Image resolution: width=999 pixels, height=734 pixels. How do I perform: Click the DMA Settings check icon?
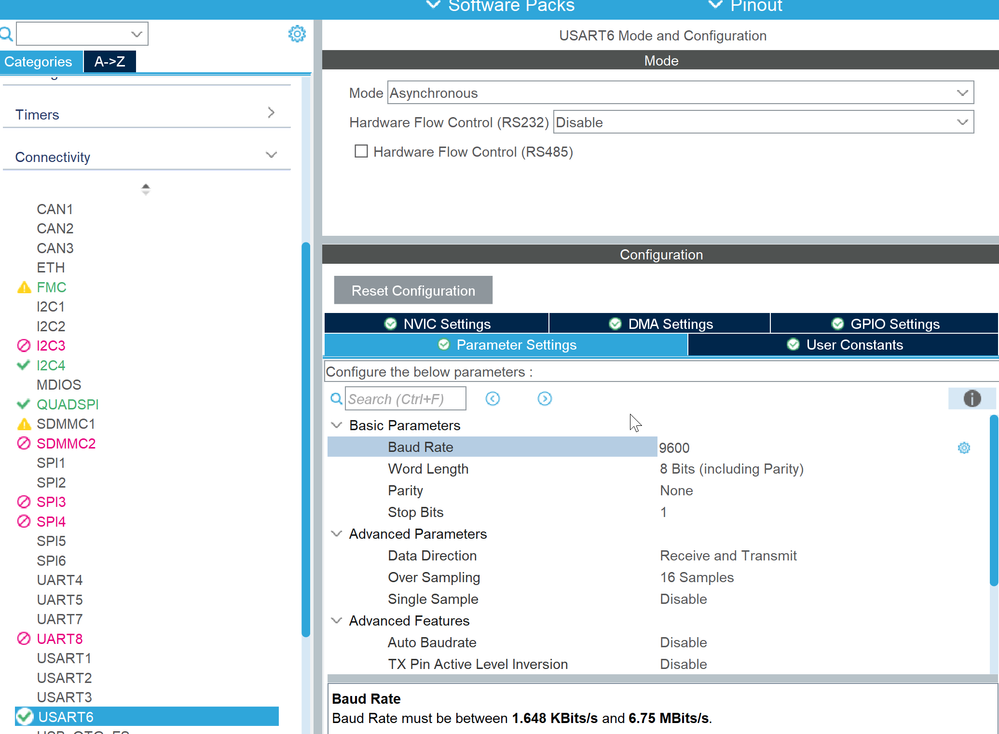click(x=615, y=324)
